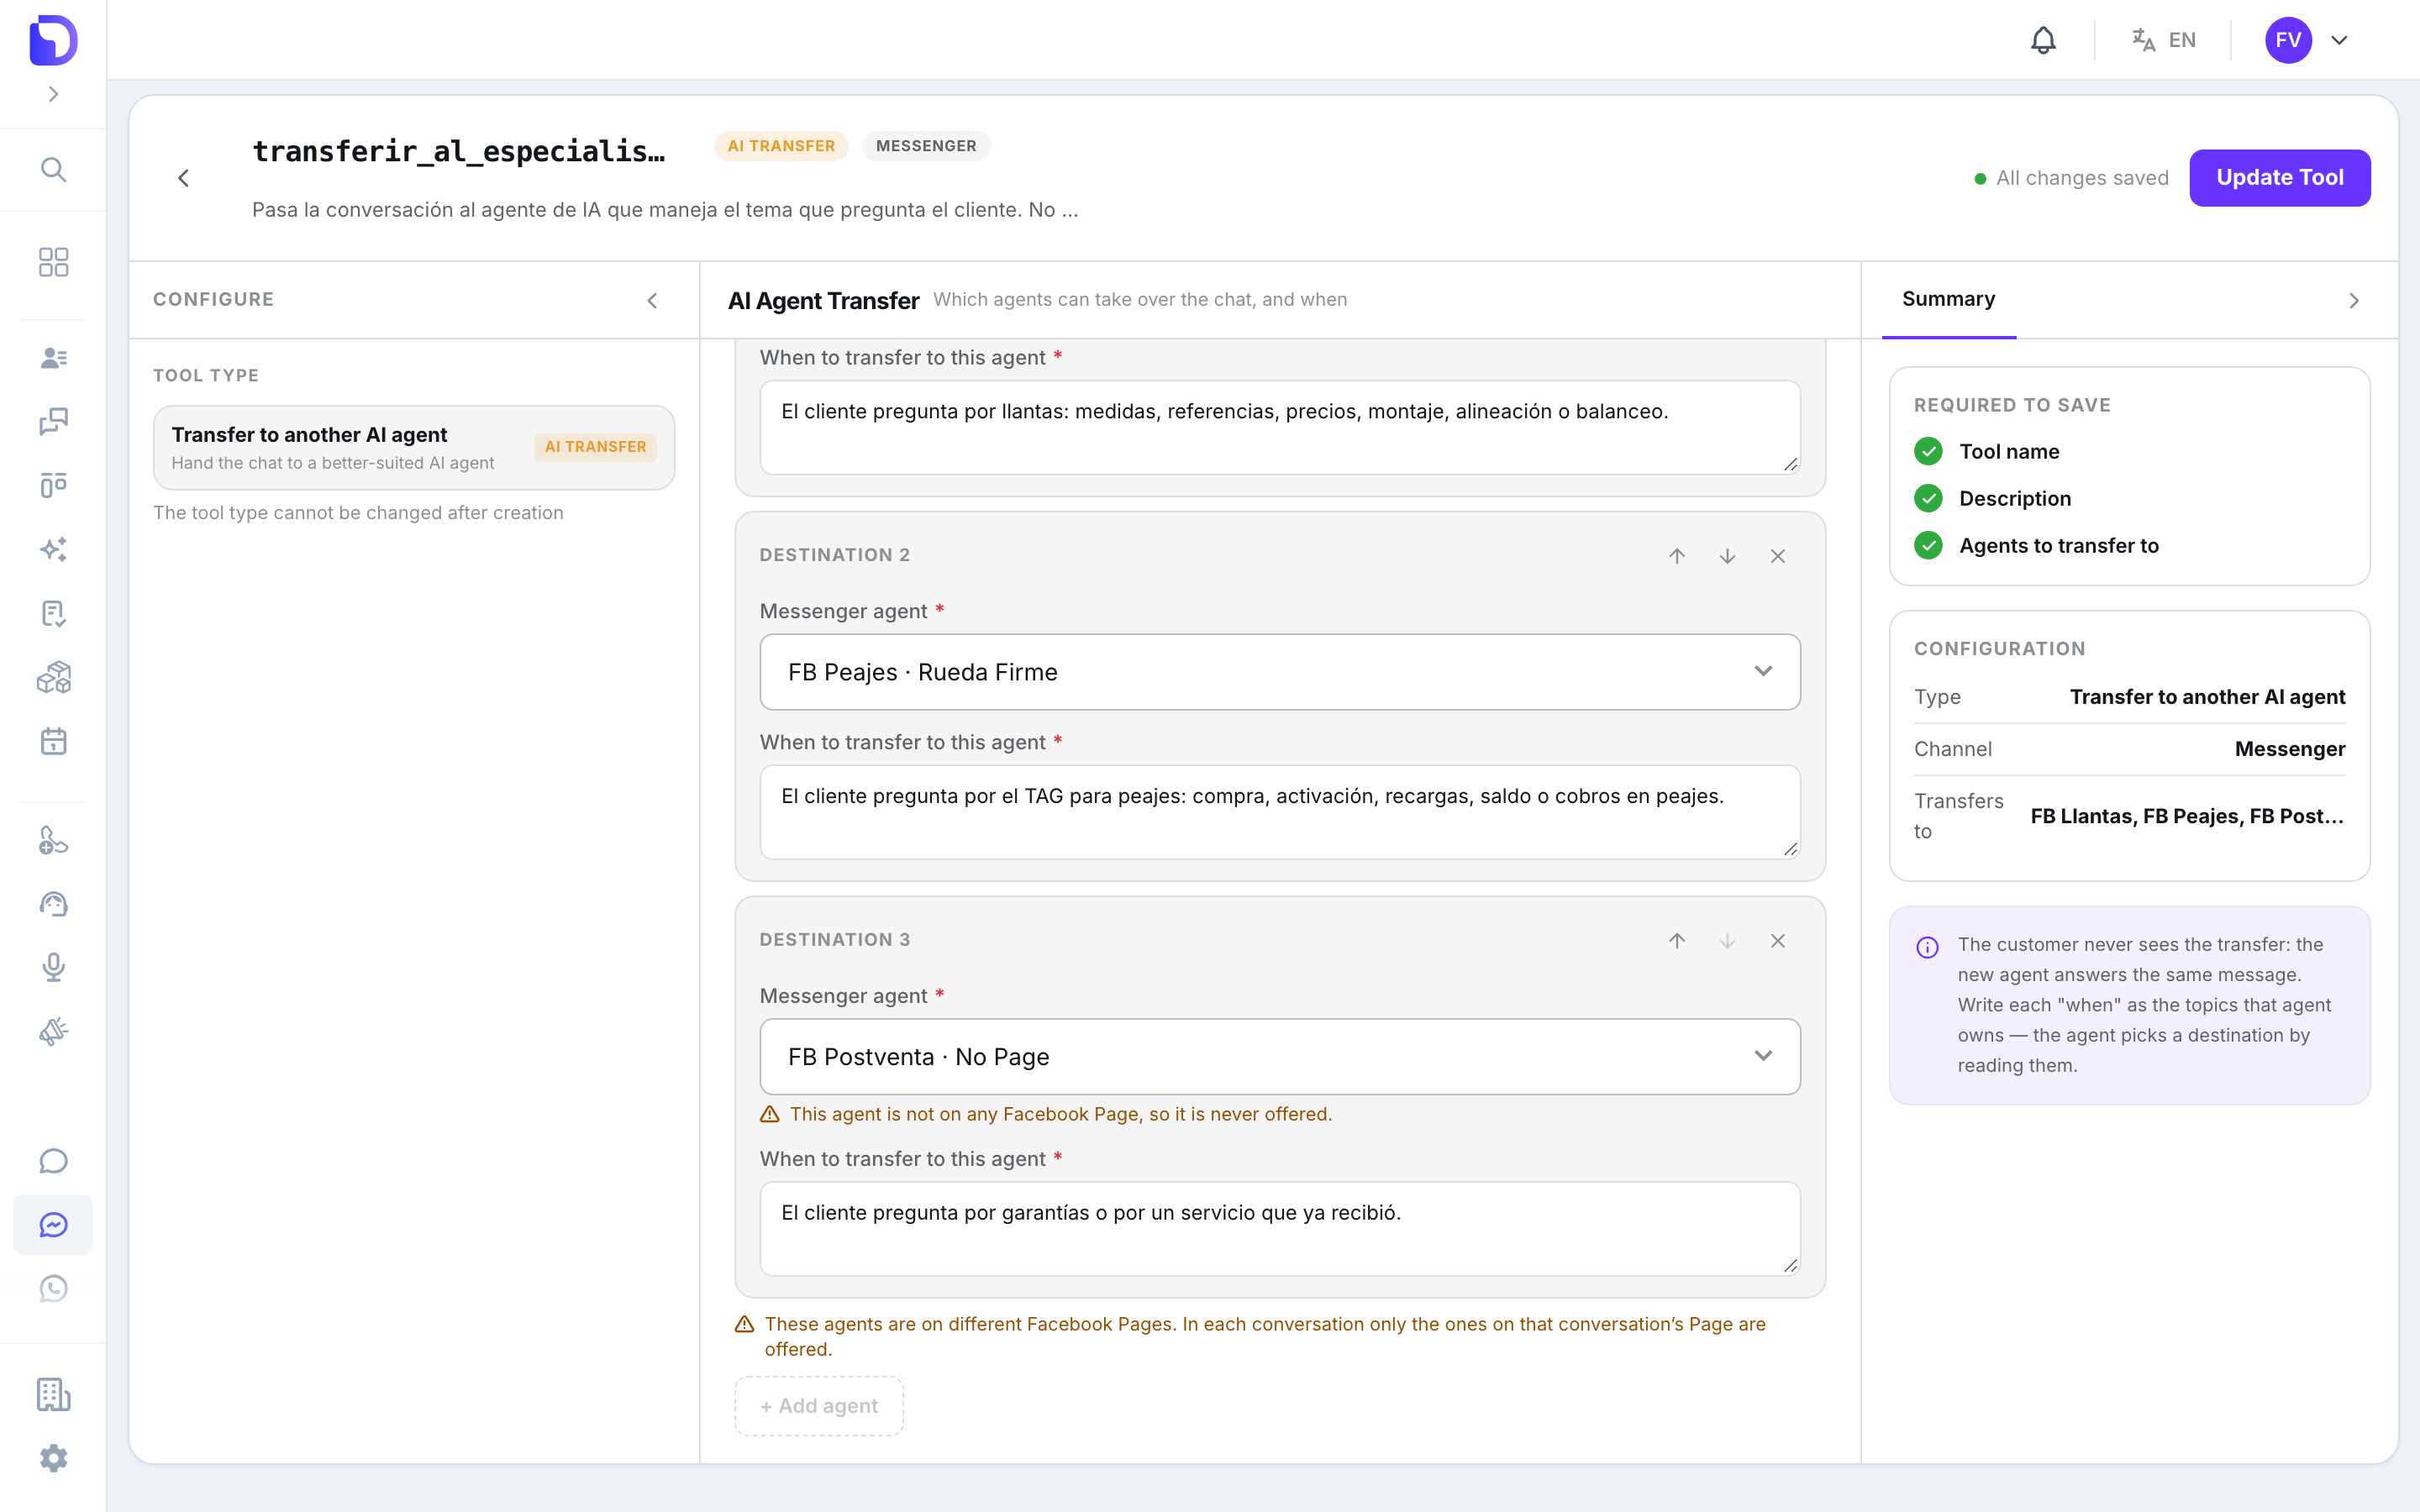Edit Destination 3 when-to-transfer text field
This screenshot has height=1512, width=2420.
(1280, 1229)
